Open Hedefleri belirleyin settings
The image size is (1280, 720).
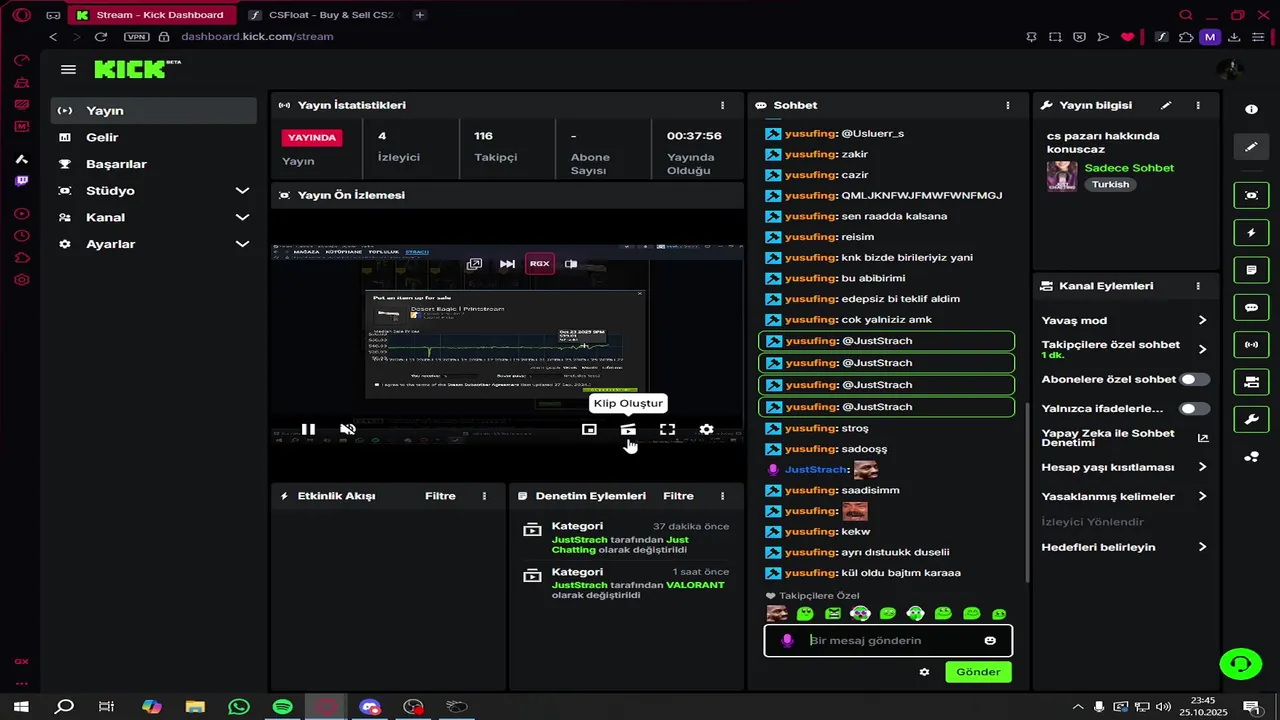1124,547
